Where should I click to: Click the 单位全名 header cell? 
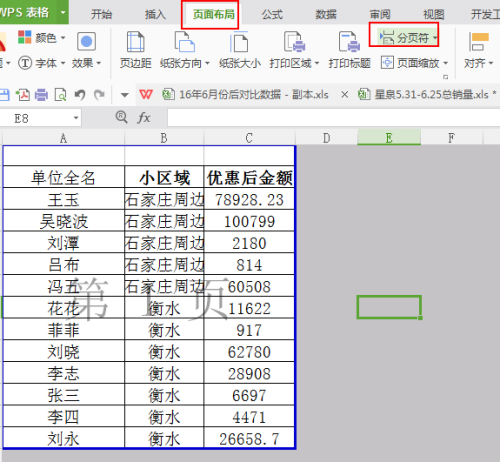pos(63,177)
